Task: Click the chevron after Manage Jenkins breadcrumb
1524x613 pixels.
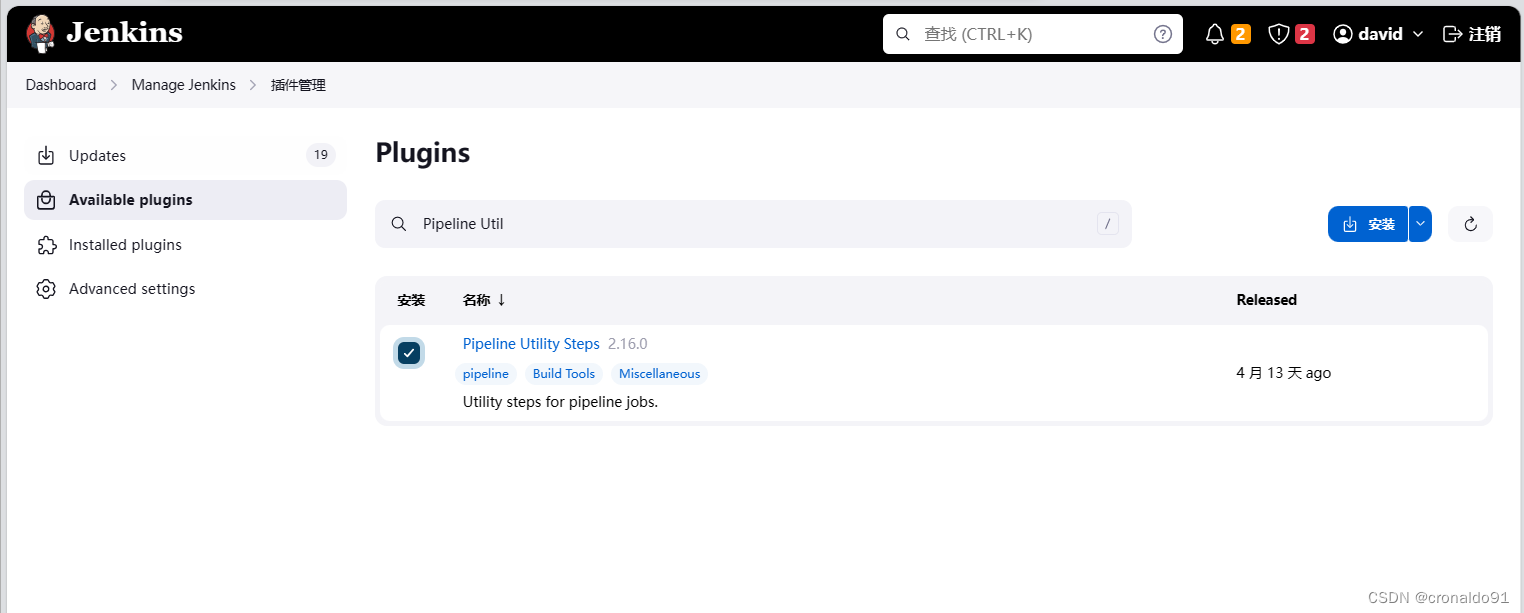Action: pos(253,85)
